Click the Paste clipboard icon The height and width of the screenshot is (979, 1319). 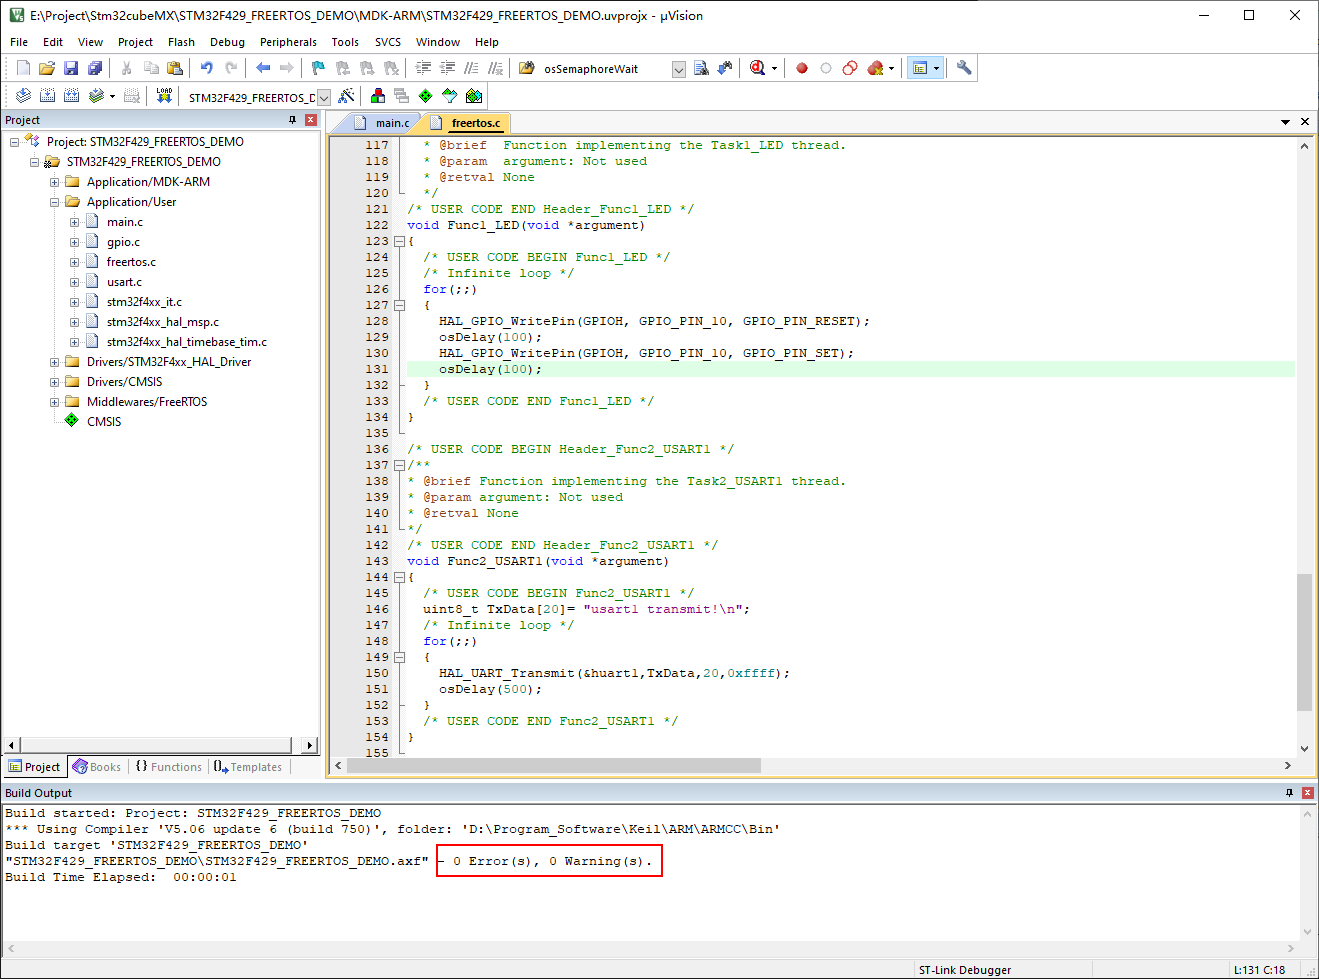point(175,68)
